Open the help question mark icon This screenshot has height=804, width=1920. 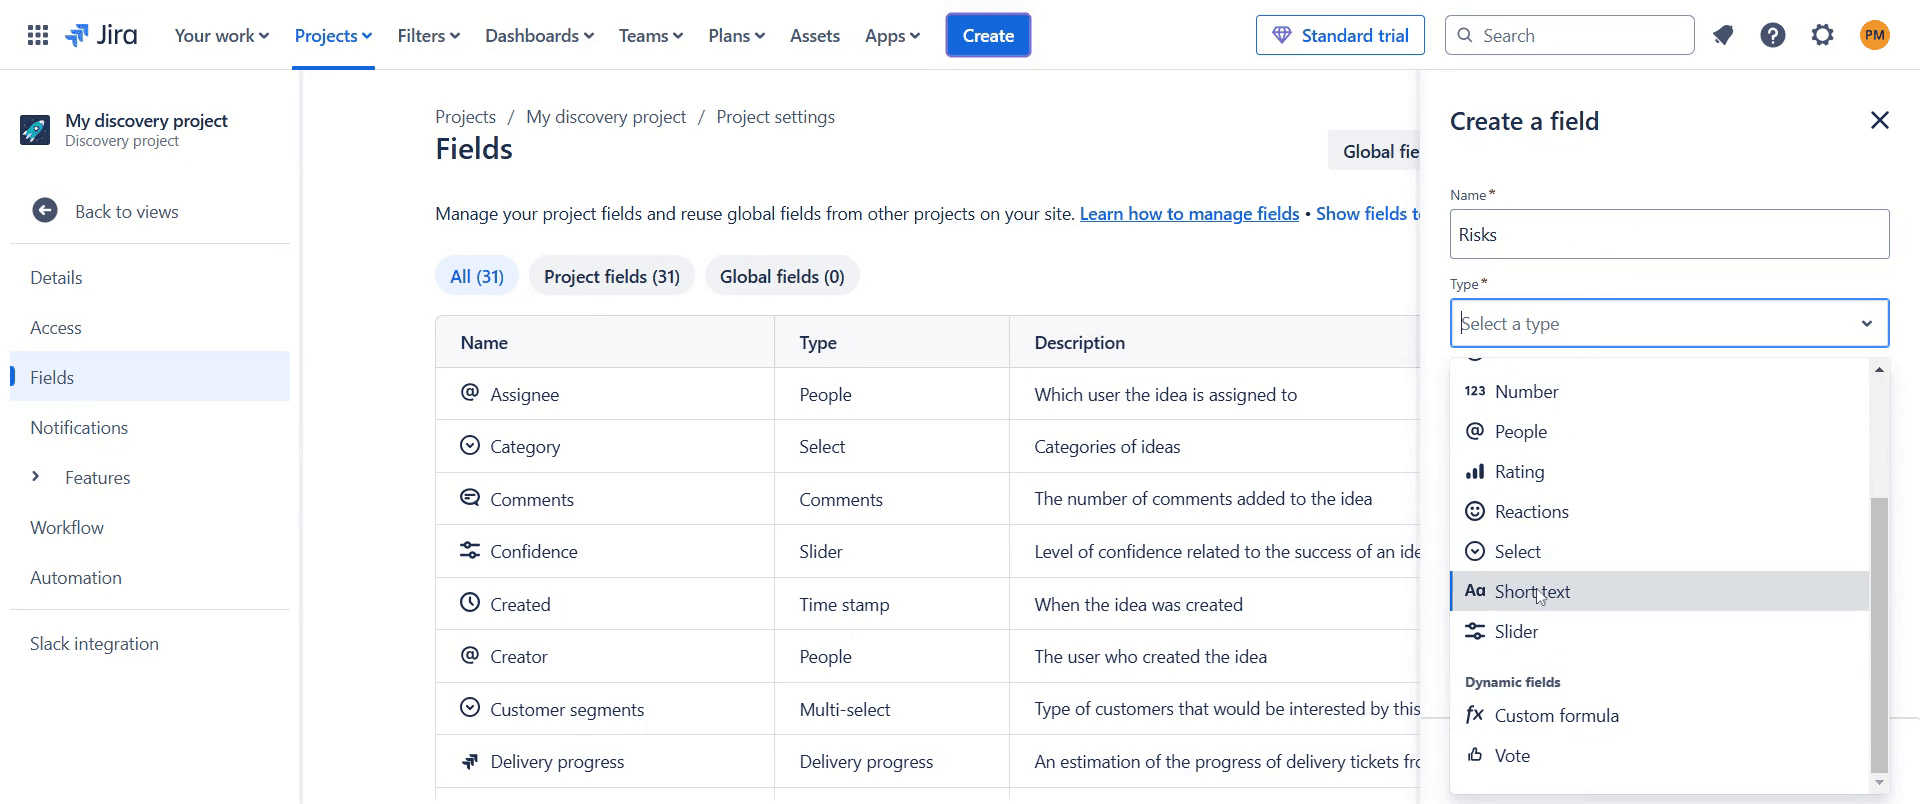point(1773,36)
